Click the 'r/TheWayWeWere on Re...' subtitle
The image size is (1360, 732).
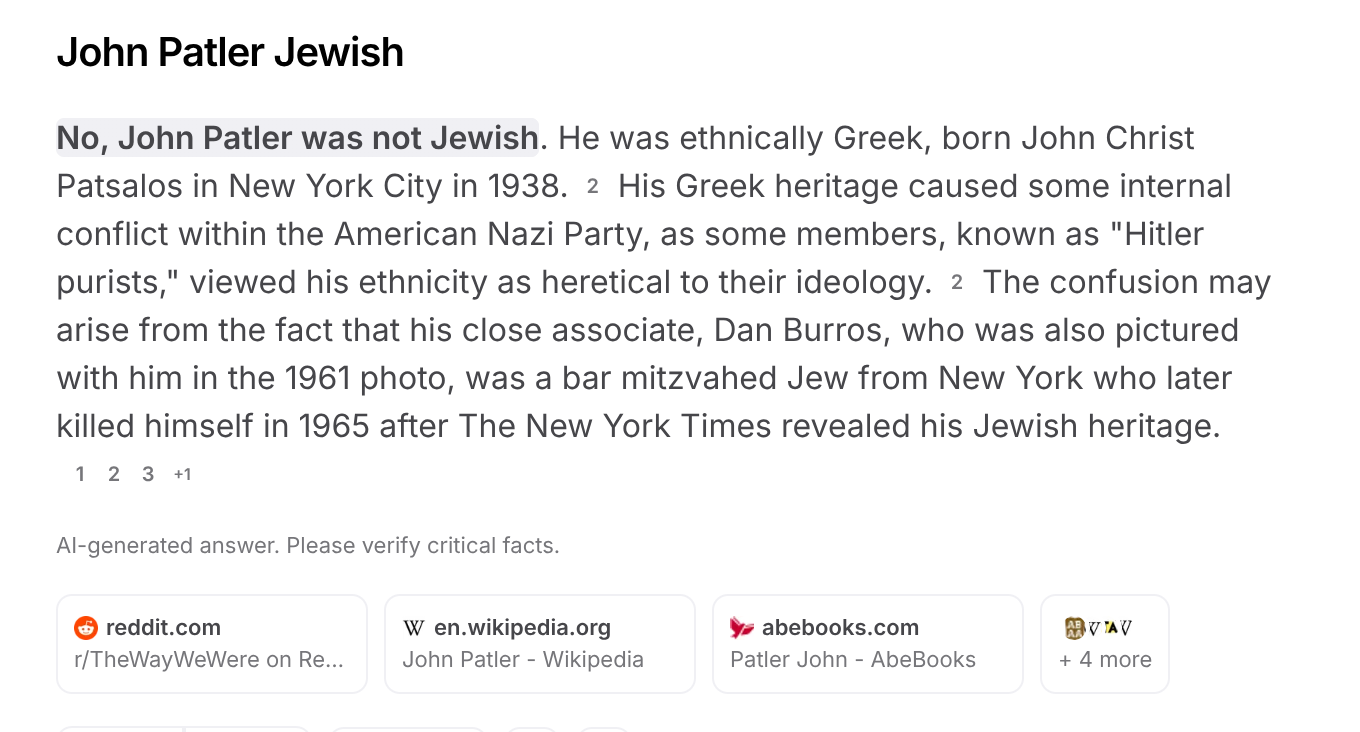tap(209, 660)
